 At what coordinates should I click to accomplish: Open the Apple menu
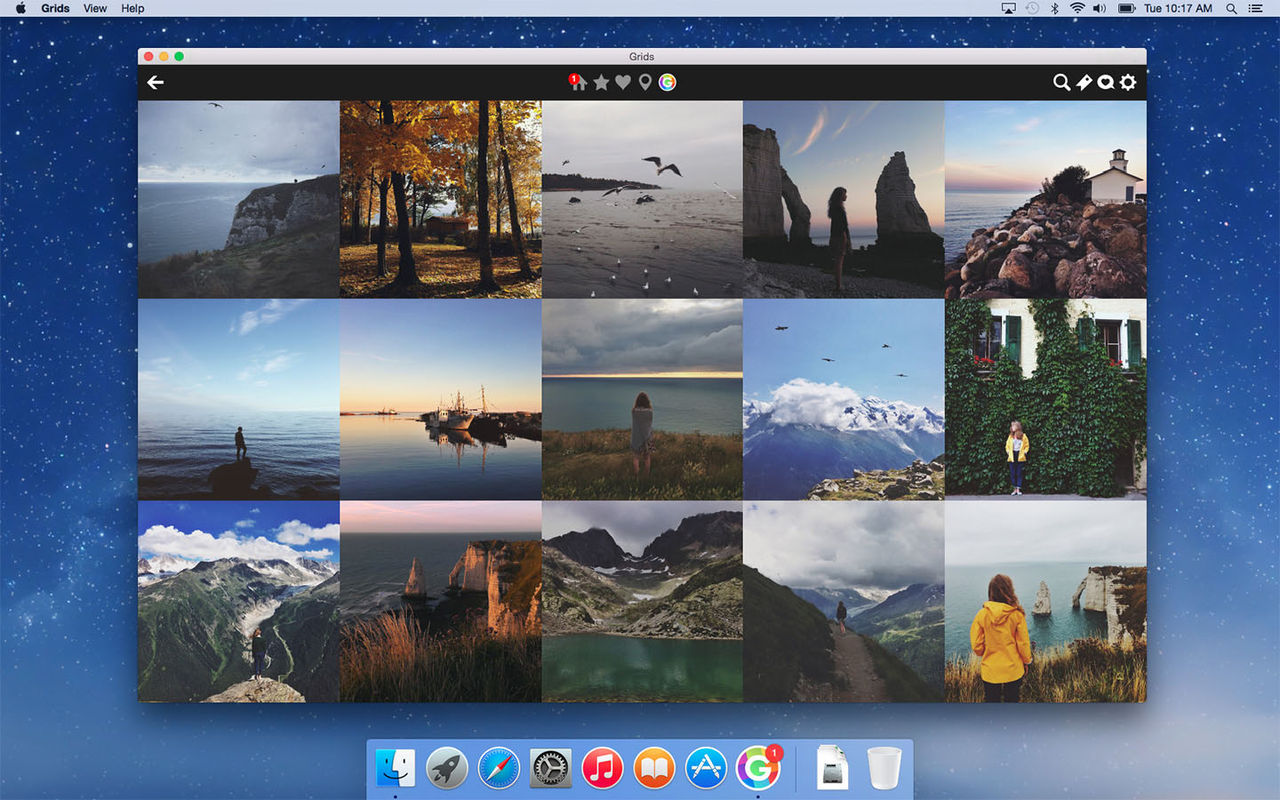20,8
